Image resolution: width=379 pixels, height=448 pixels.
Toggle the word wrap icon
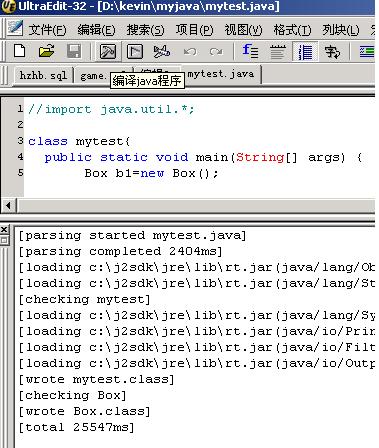coord(332,51)
